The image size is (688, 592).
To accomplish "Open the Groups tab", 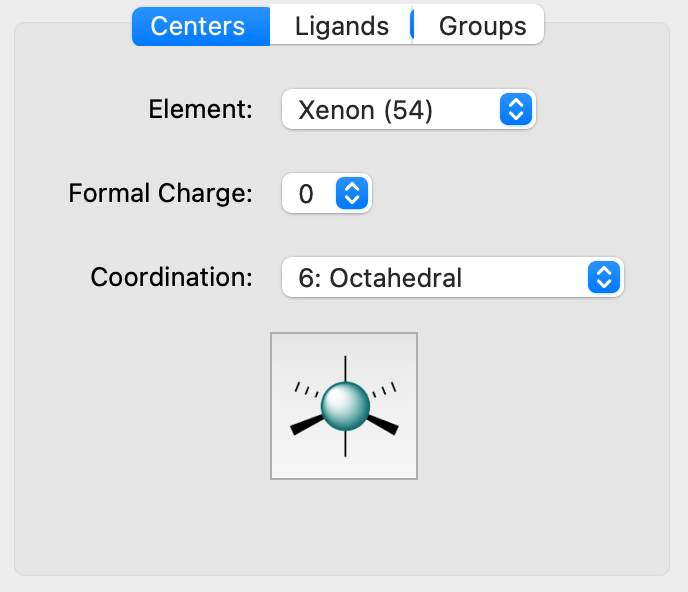I will click(x=479, y=26).
